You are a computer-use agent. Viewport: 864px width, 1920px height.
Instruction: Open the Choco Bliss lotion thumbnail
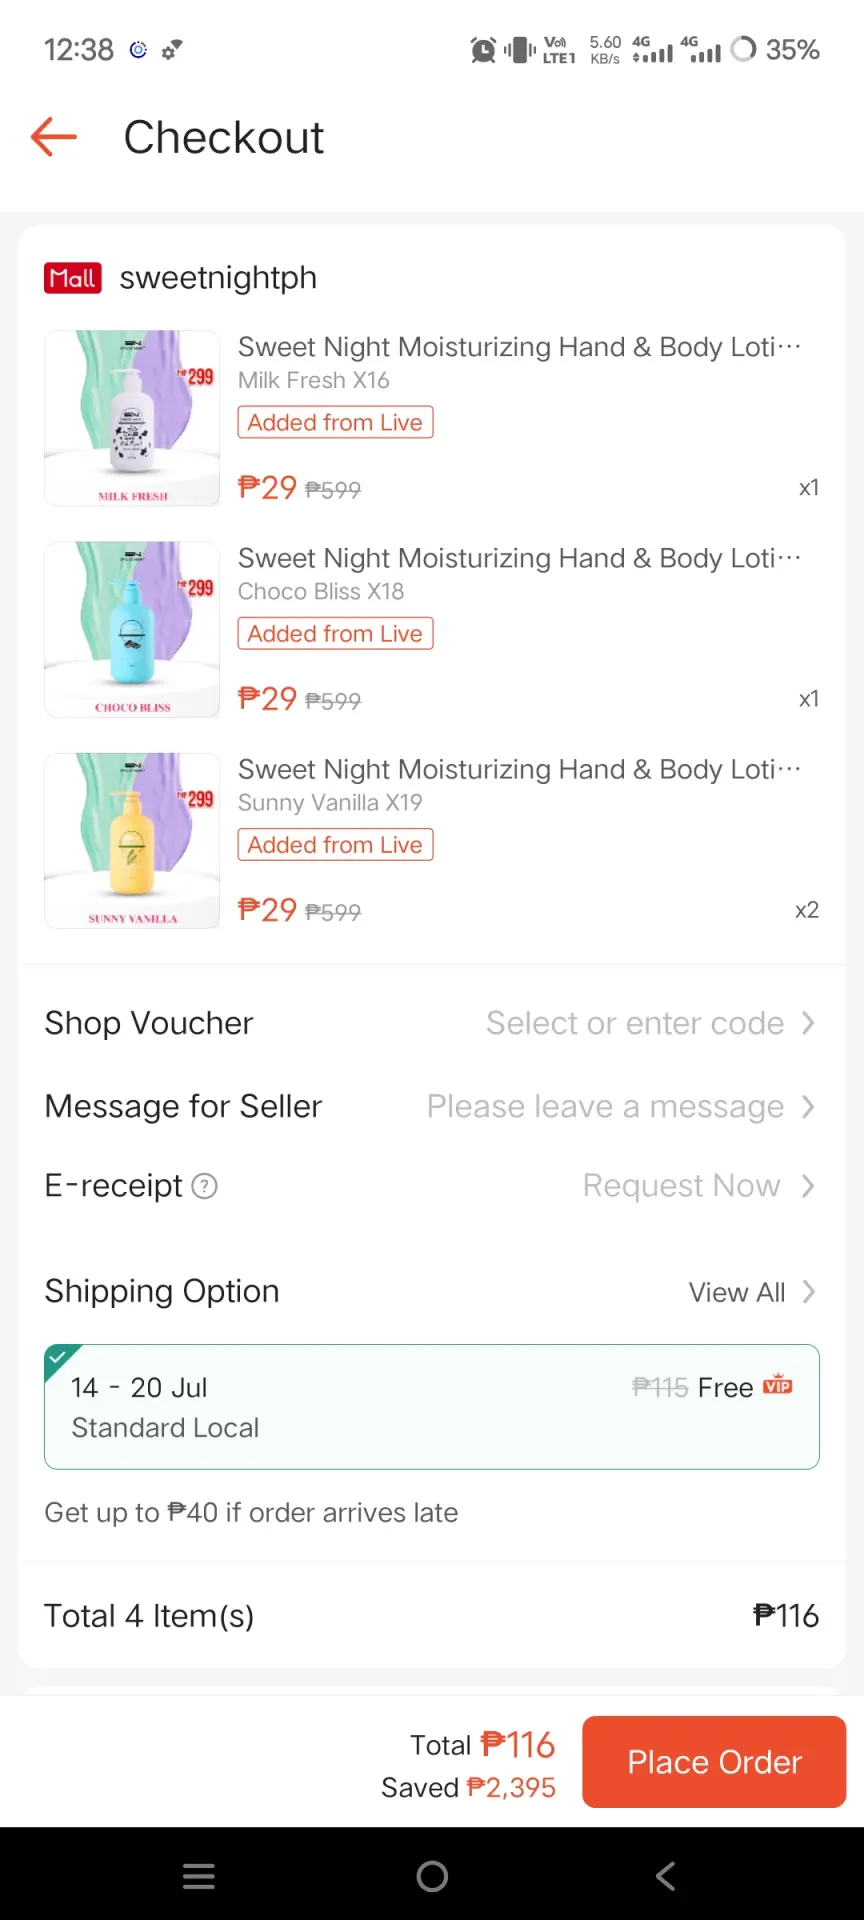click(x=132, y=629)
